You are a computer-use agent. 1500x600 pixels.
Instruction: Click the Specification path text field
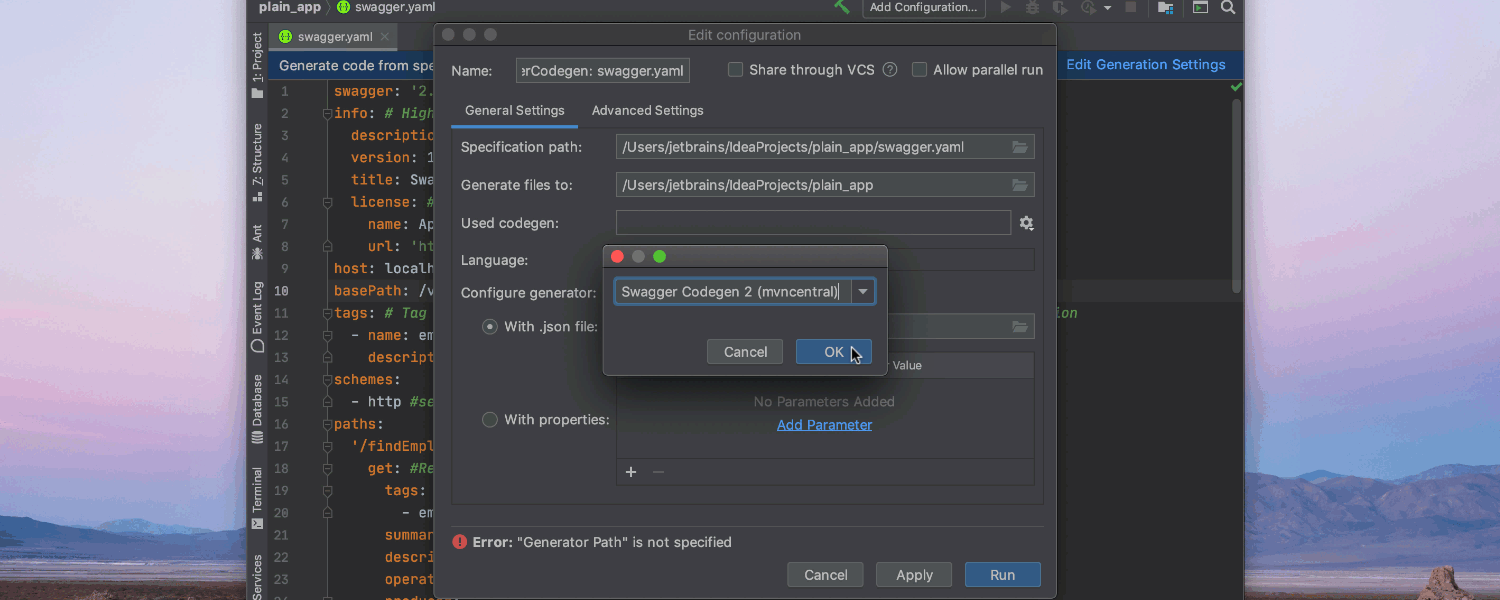[825, 147]
